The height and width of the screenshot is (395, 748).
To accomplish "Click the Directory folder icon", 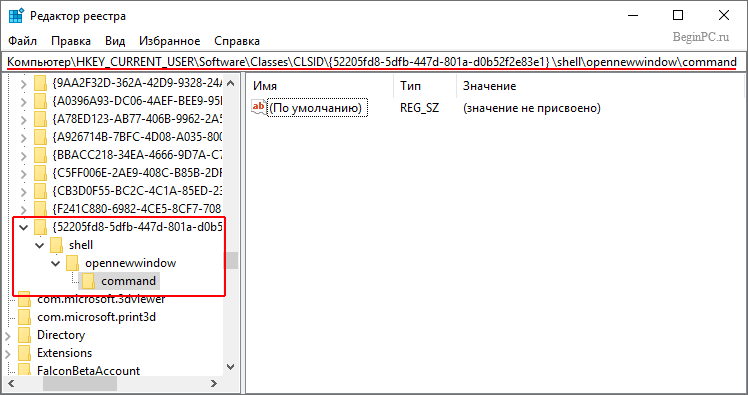I will pos(24,335).
